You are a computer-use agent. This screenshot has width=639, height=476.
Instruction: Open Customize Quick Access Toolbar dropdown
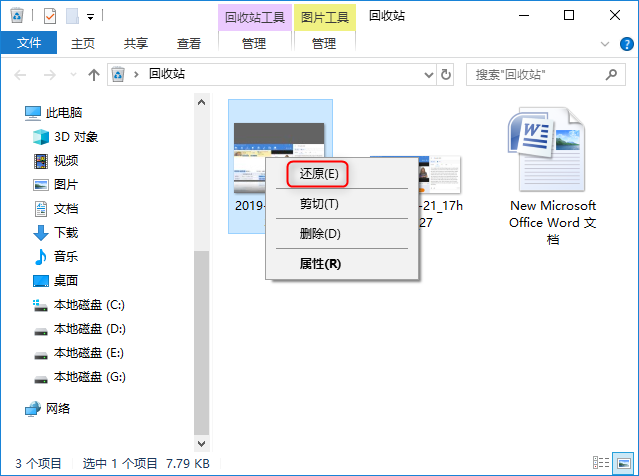[x=90, y=16]
